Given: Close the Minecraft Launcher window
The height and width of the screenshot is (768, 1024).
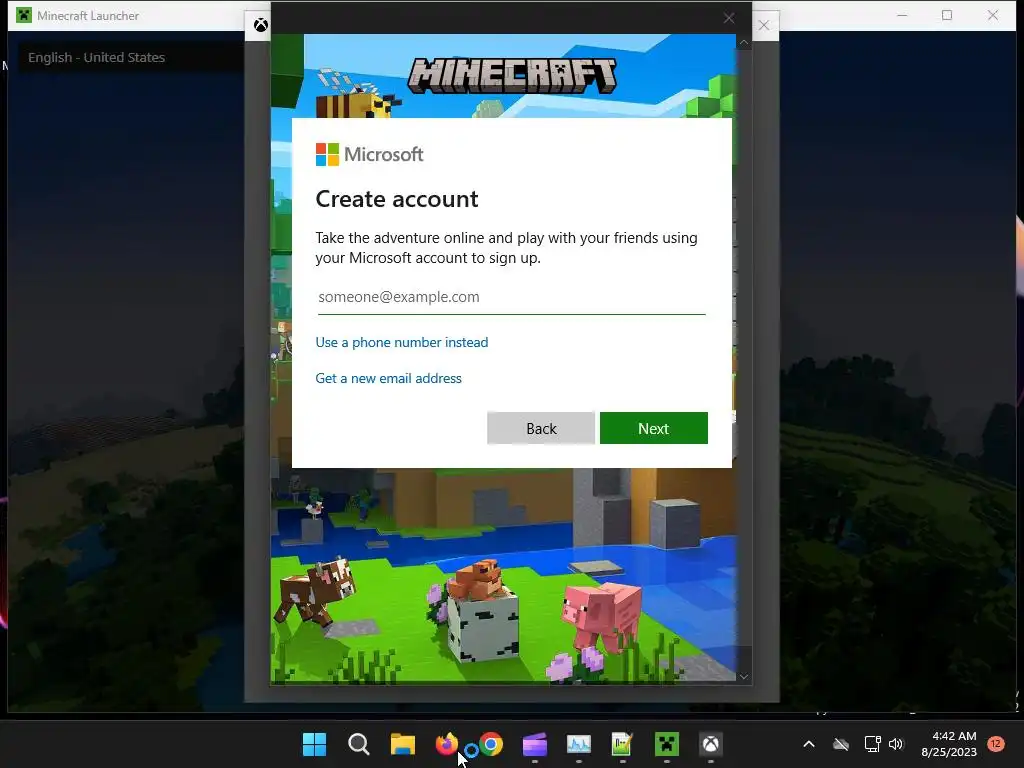Looking at the screenshot, I should [993, 15].
